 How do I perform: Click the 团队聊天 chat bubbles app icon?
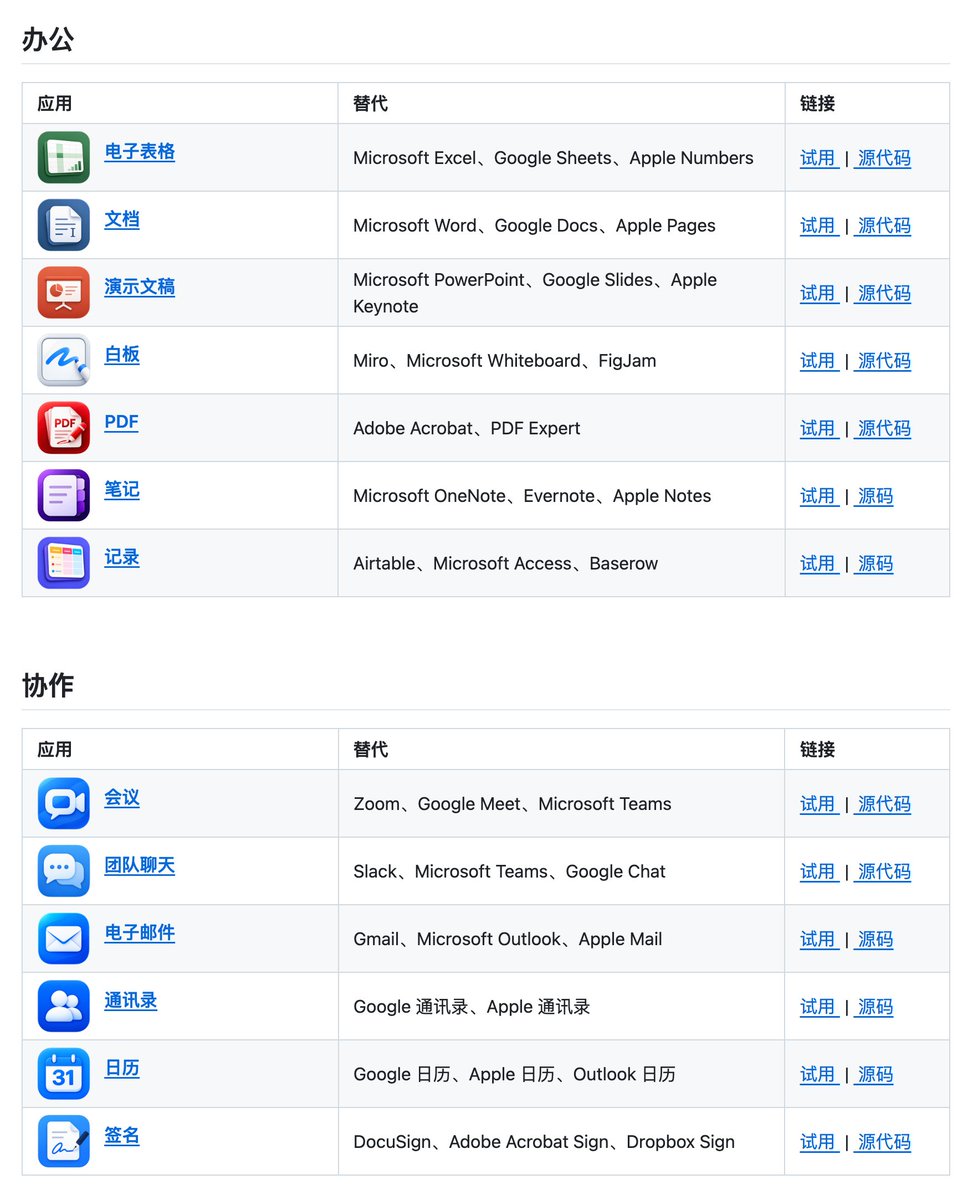(64, 871)
